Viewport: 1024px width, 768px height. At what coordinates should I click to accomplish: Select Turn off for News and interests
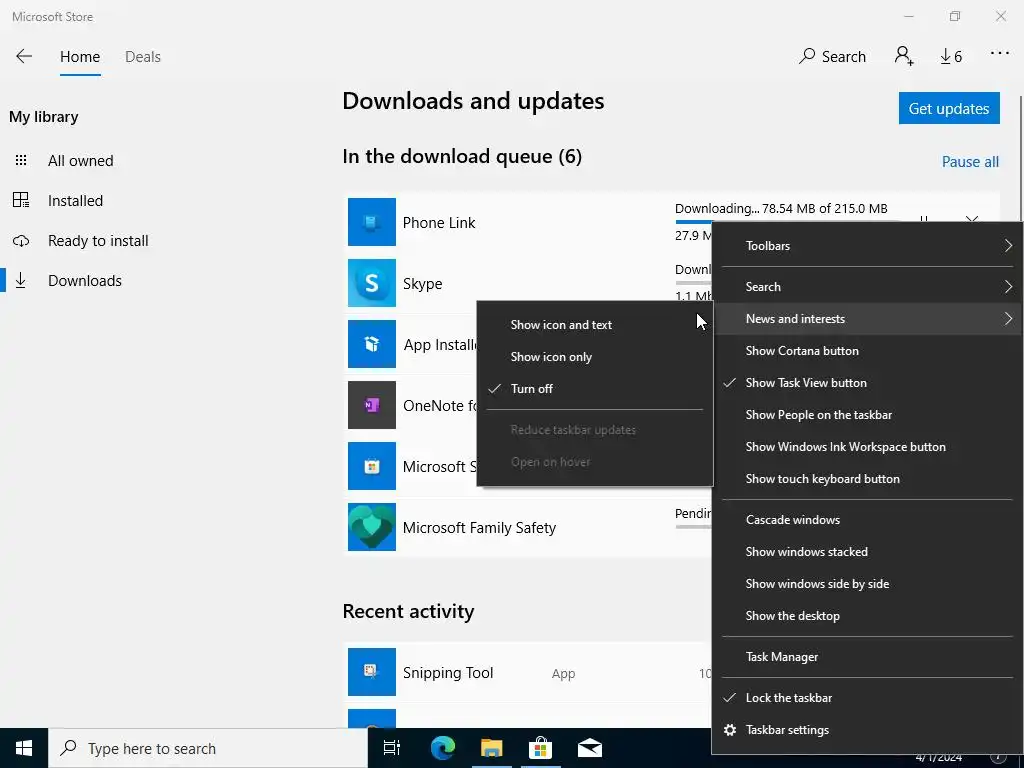(x=595, y=389)
